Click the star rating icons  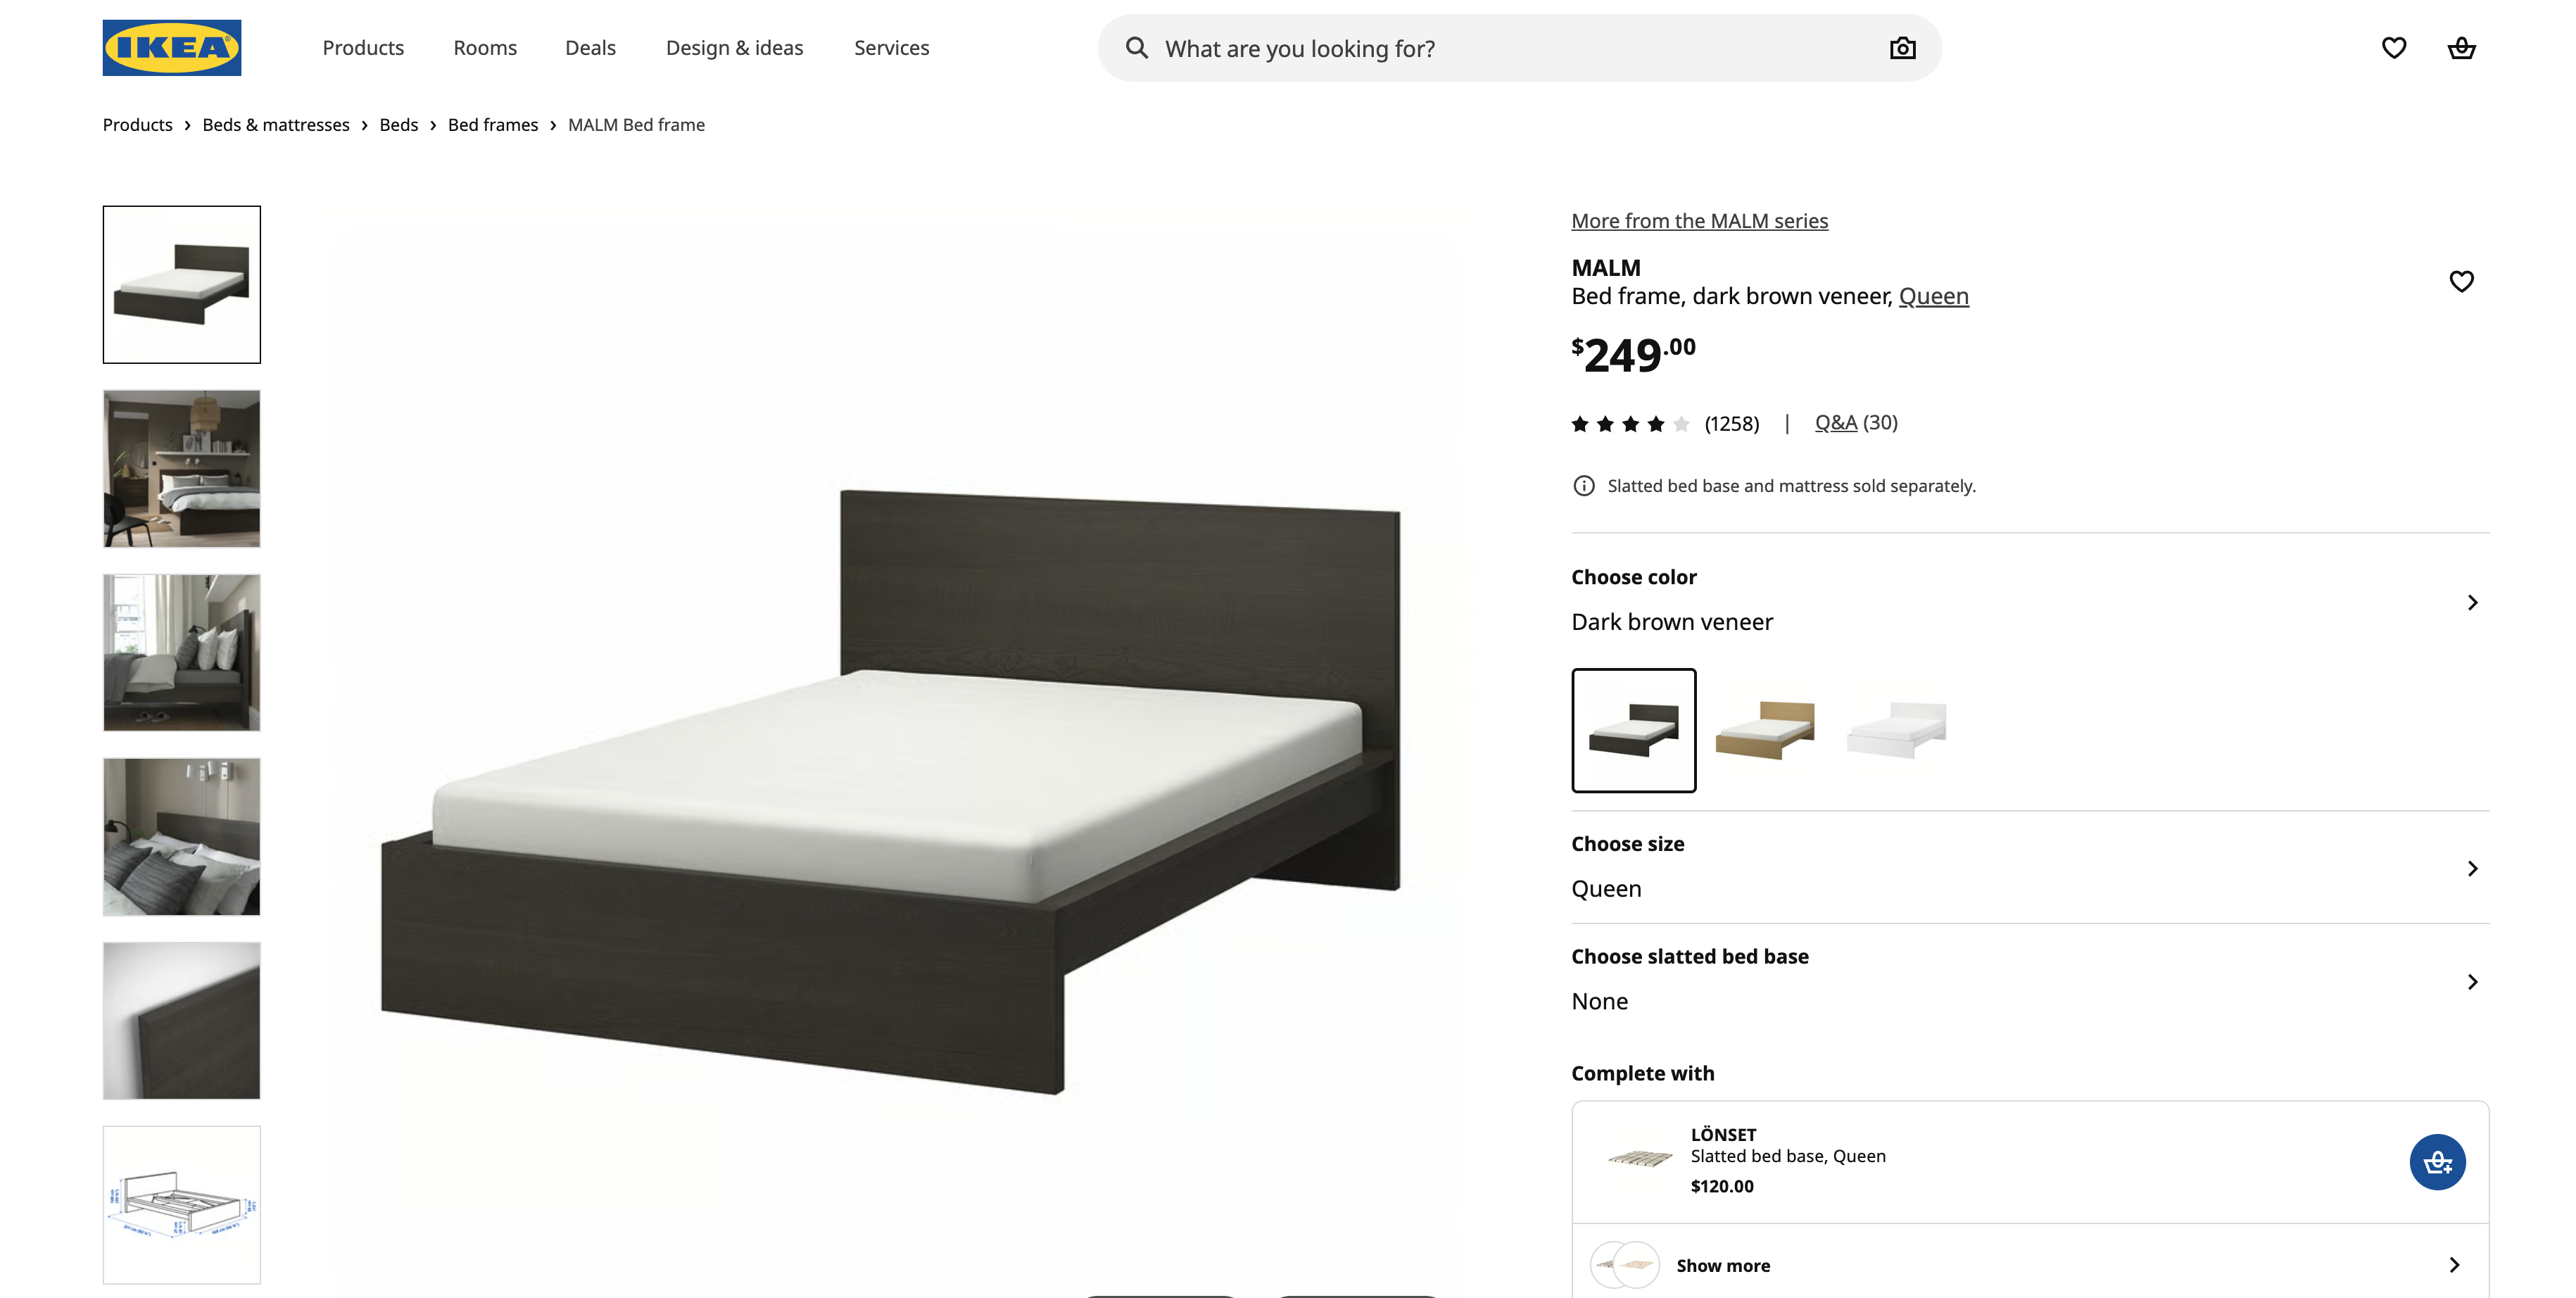coord(1630,424)
